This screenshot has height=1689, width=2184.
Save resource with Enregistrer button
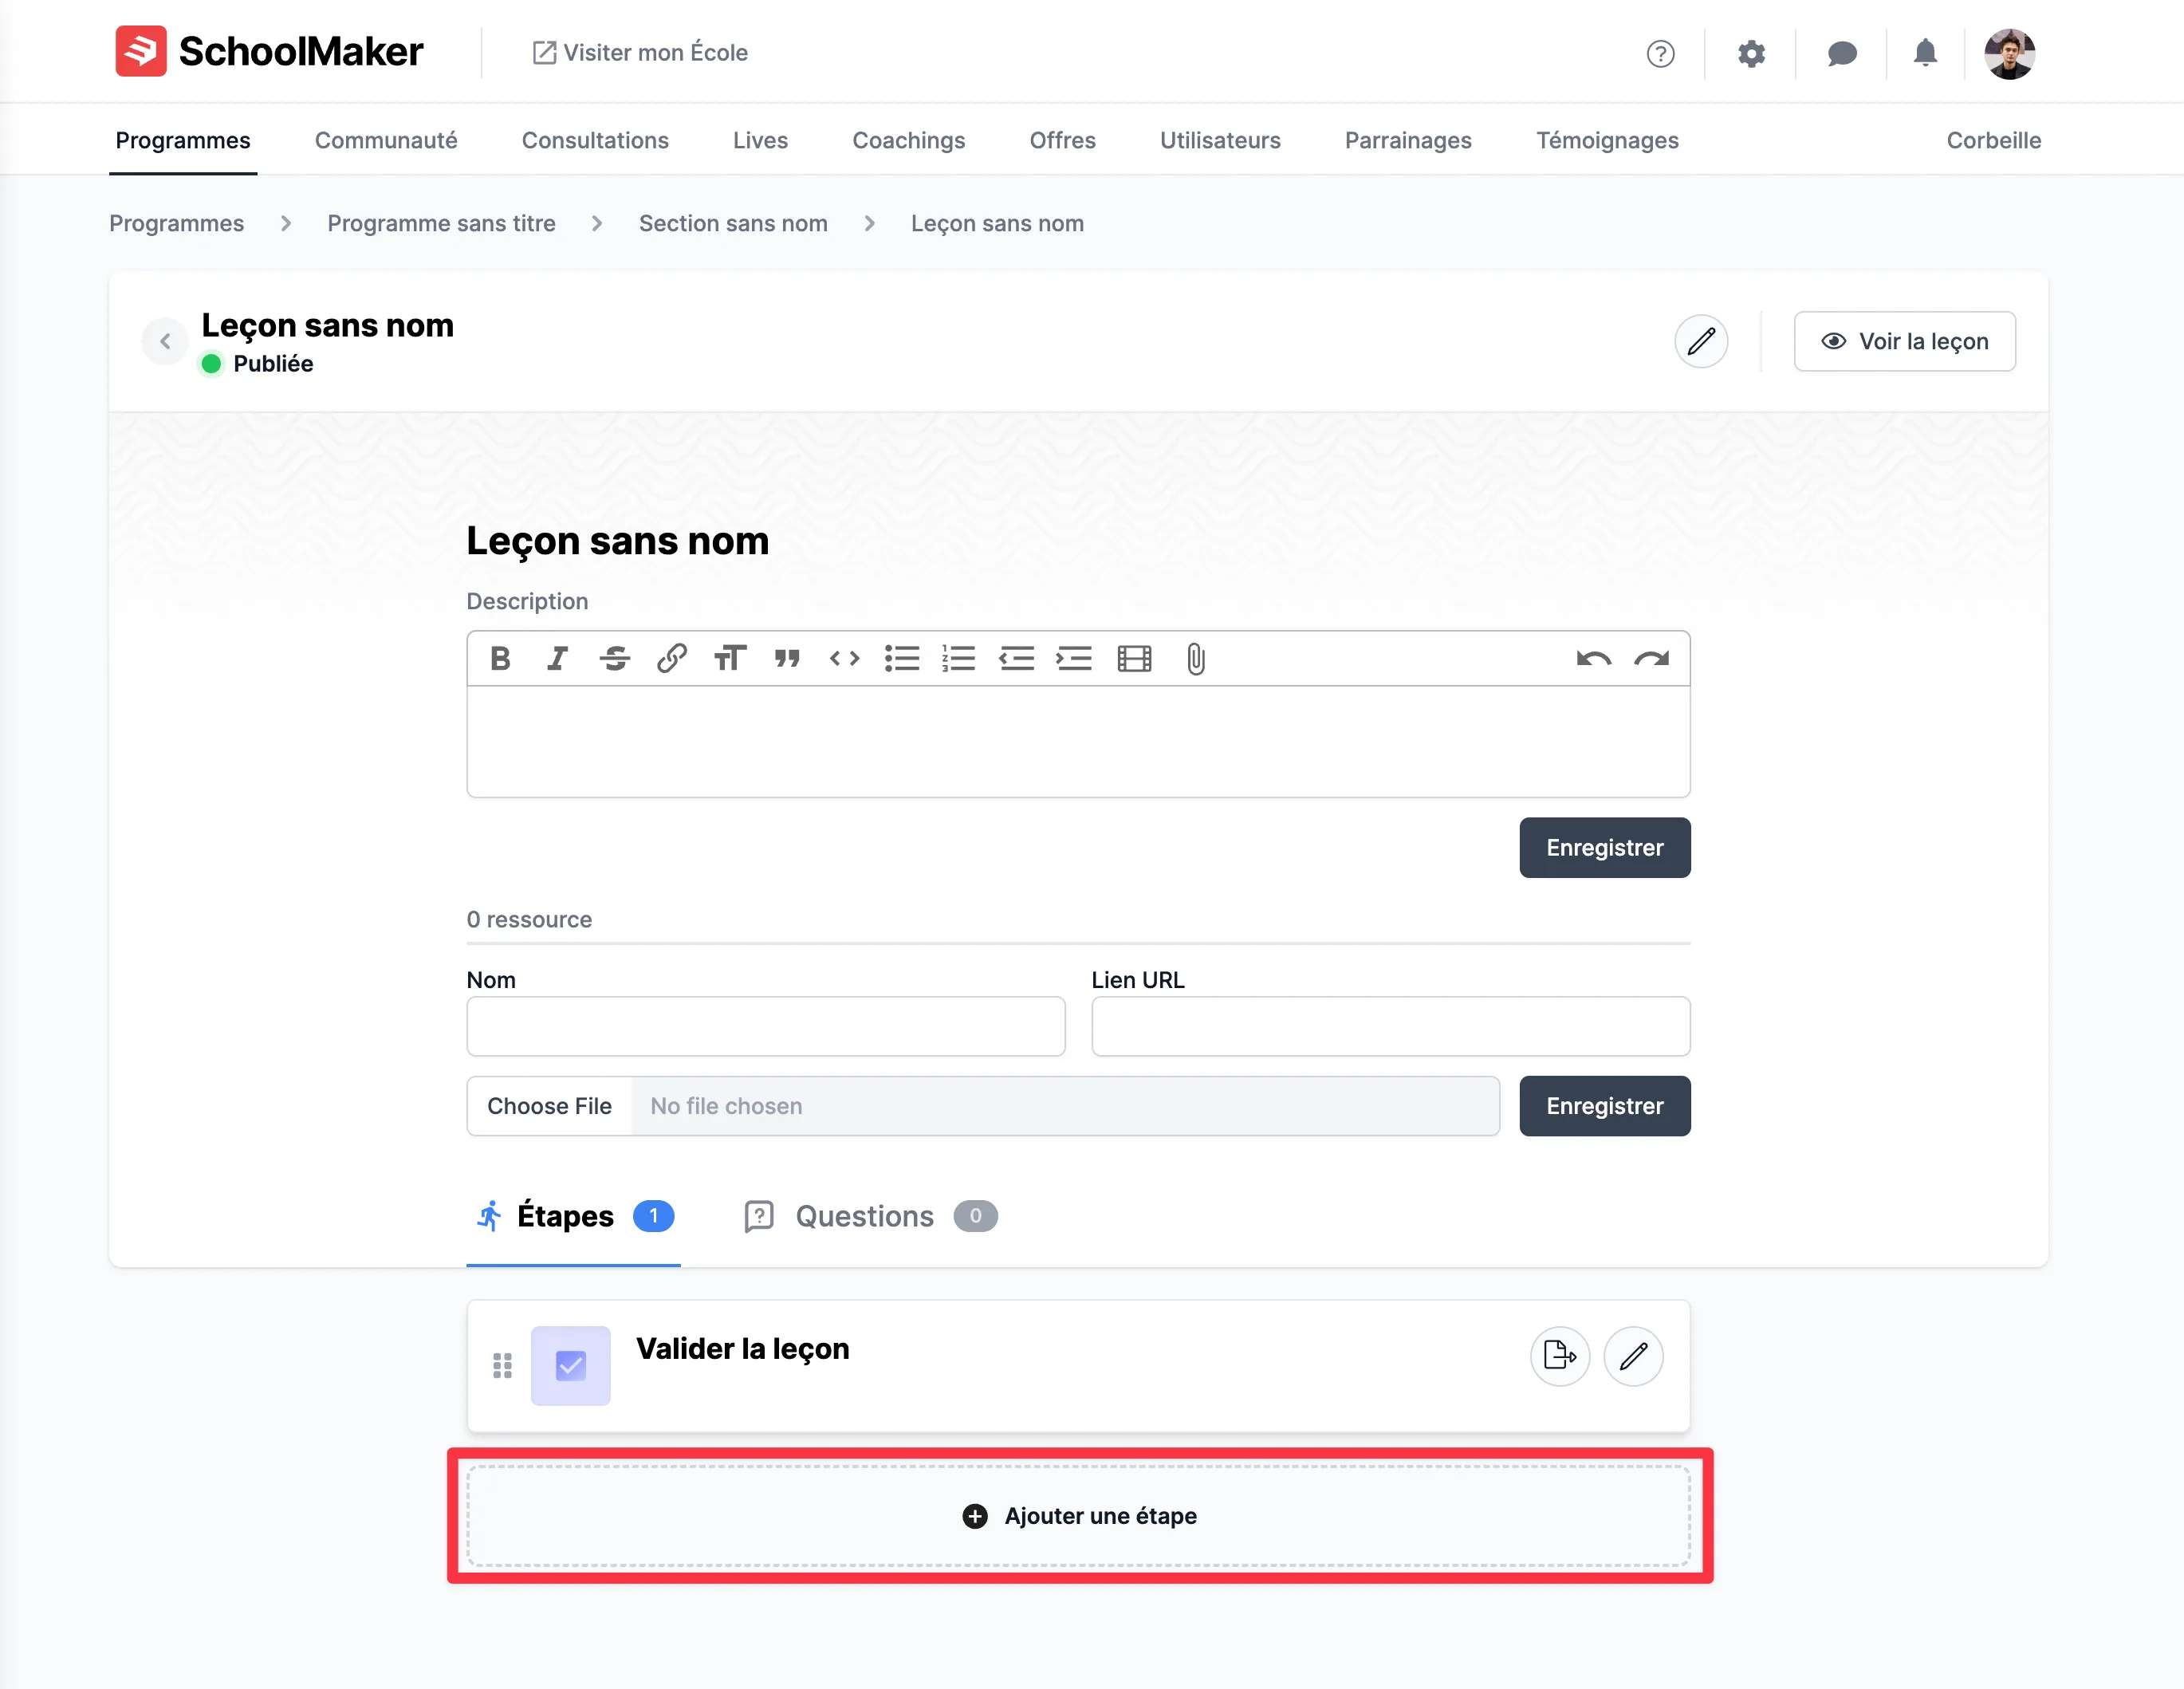[x=1604, y=1105]
